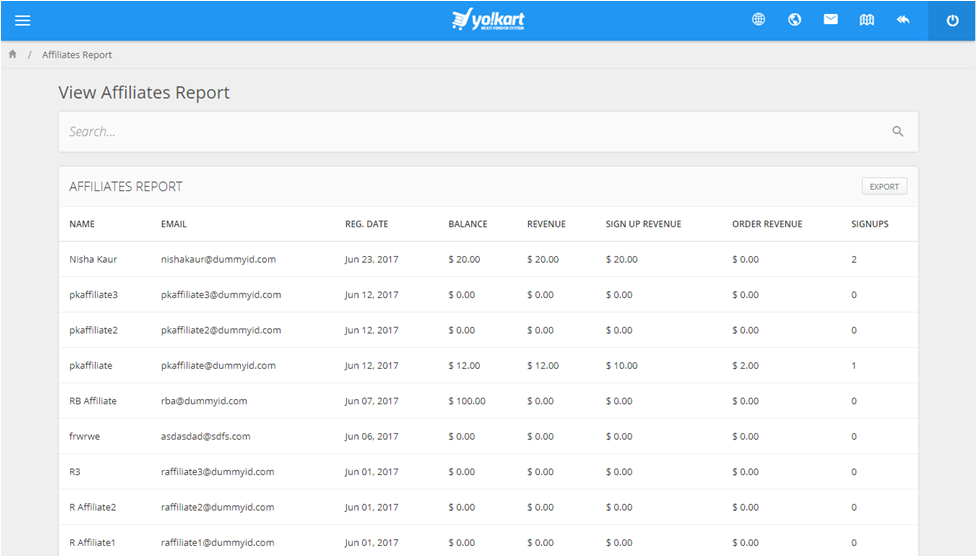The height and width of the screenshot is (557, 977).
Task: Click the earth globe icon in header
Action: click(x=795, y=20)
